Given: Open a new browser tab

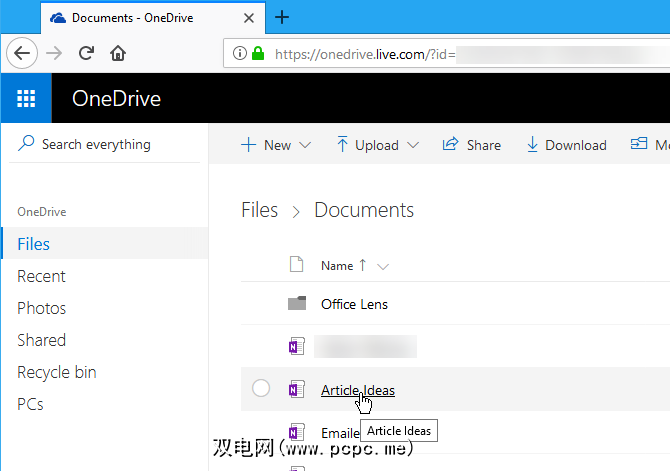Looking at the screenshot, I should (x=282, y=17).
